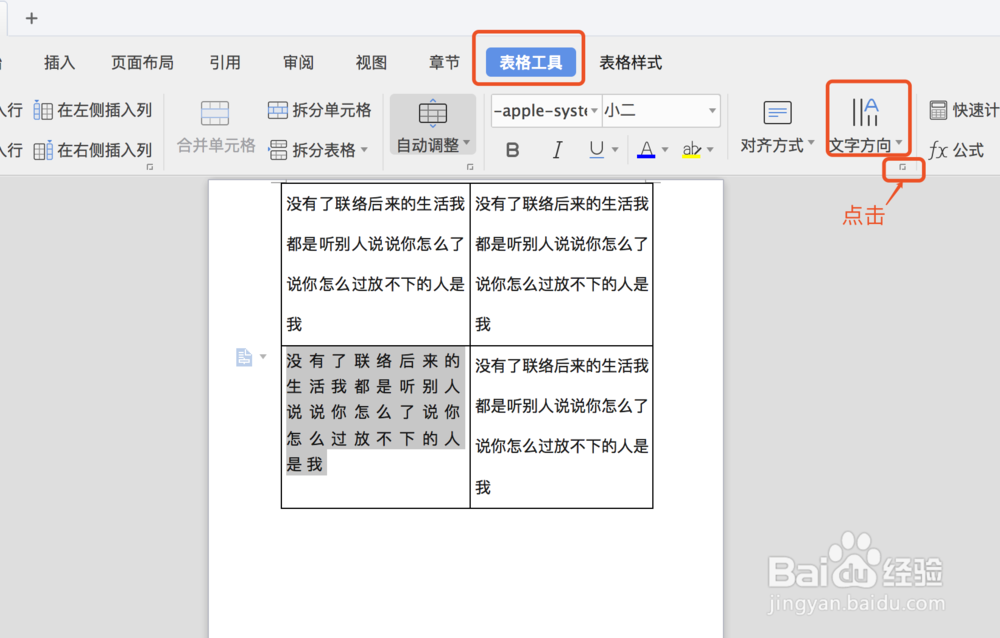Open the font size dropdown
The height and width of the screenshot is (638, 1000).
click(x=712, y=110)
